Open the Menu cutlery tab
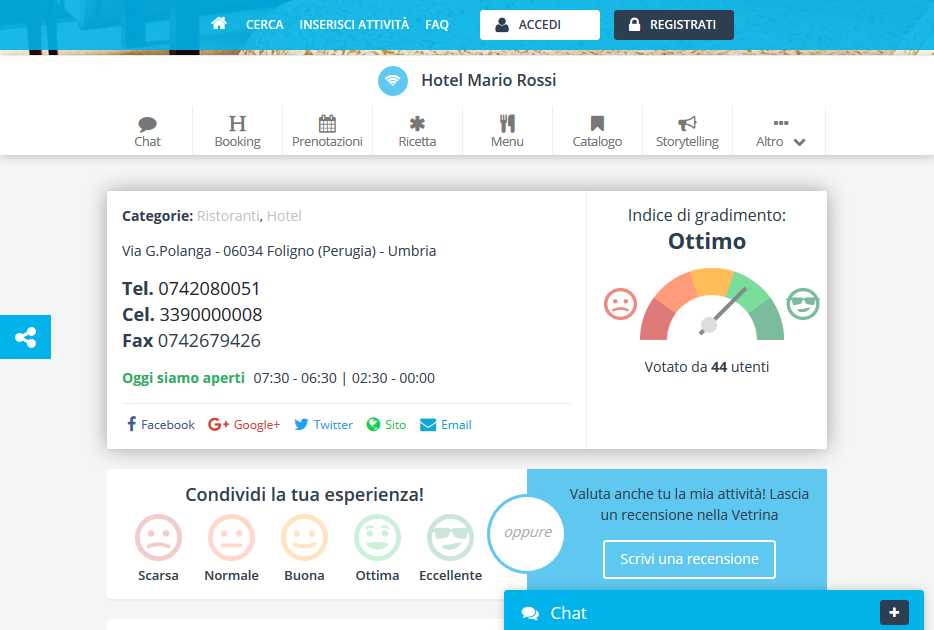934x630 pixels. click(507, 131)
